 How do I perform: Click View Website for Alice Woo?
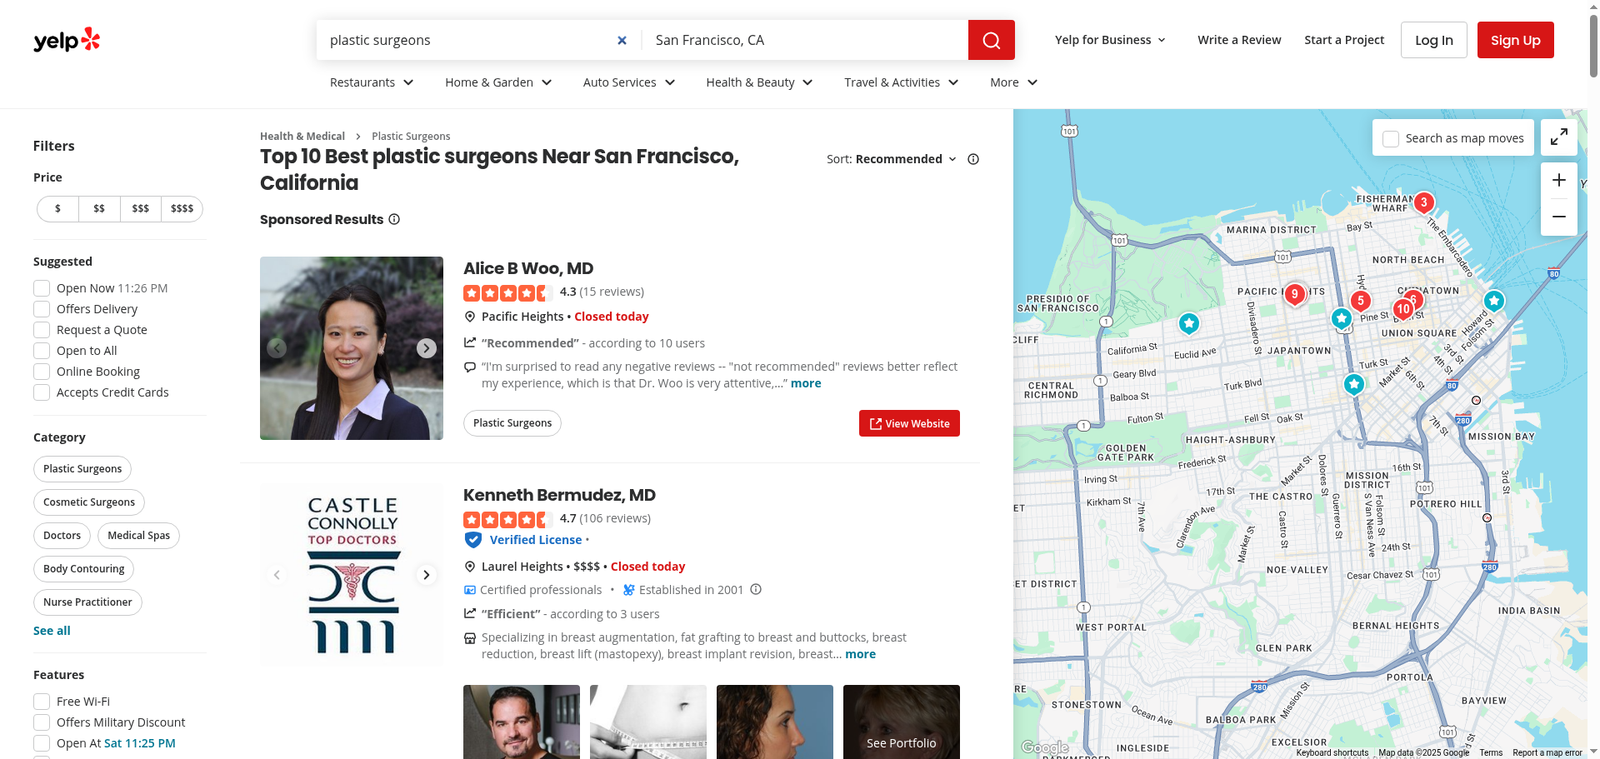point(909,423)
